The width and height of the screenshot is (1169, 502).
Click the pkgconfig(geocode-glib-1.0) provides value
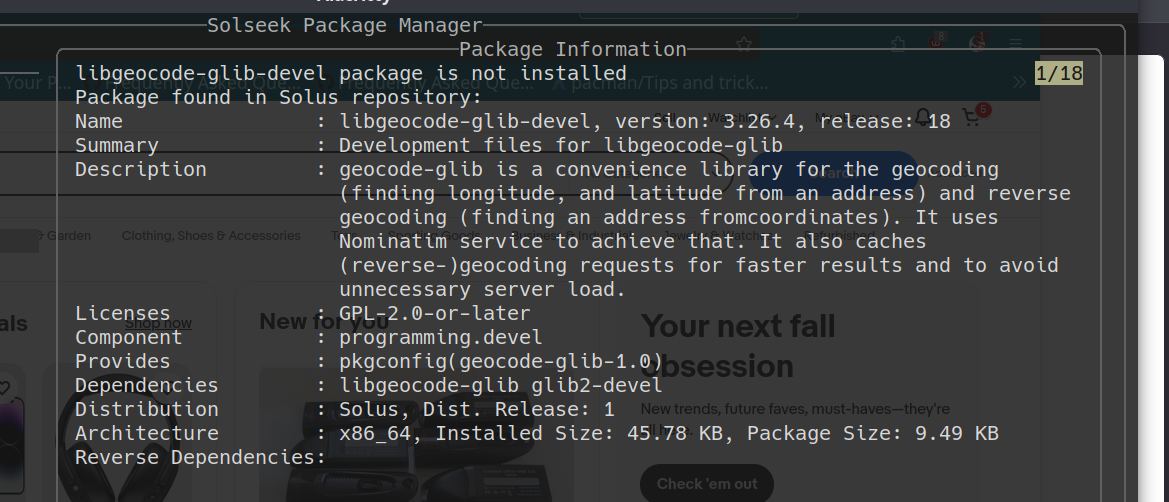(x=500, y=361)
